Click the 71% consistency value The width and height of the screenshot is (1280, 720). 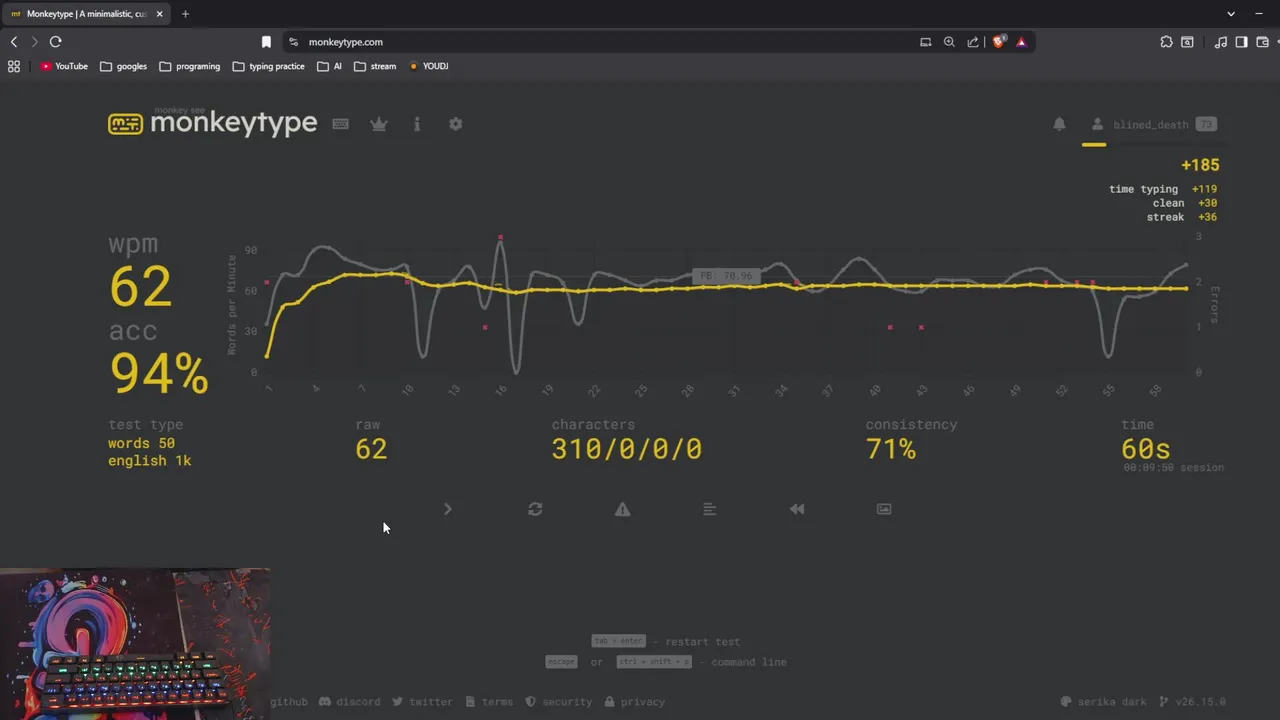[x=891, y=449]
